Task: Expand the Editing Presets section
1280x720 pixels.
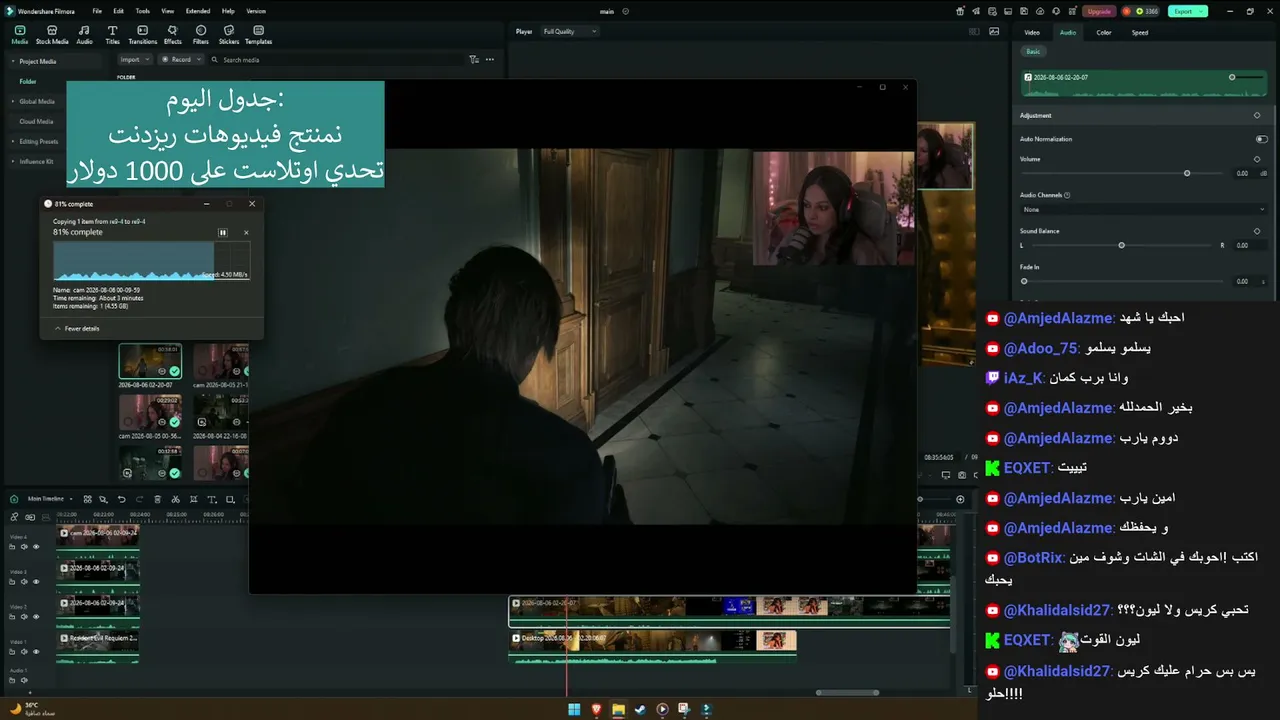Action: tap(12, 141)
